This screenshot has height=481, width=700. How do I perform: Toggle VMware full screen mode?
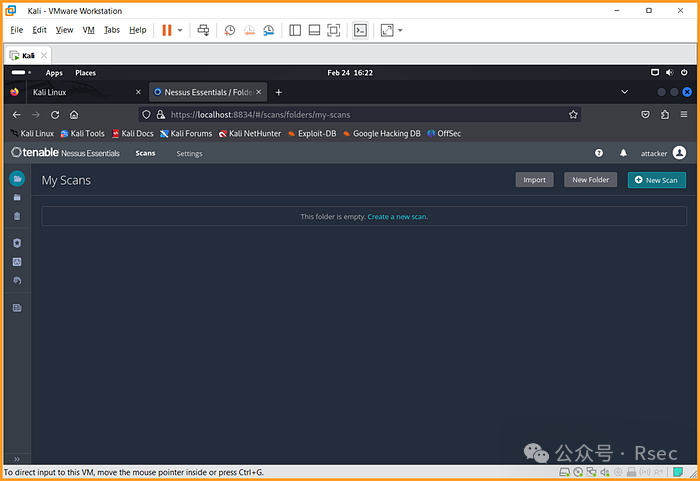pos(334,30)
